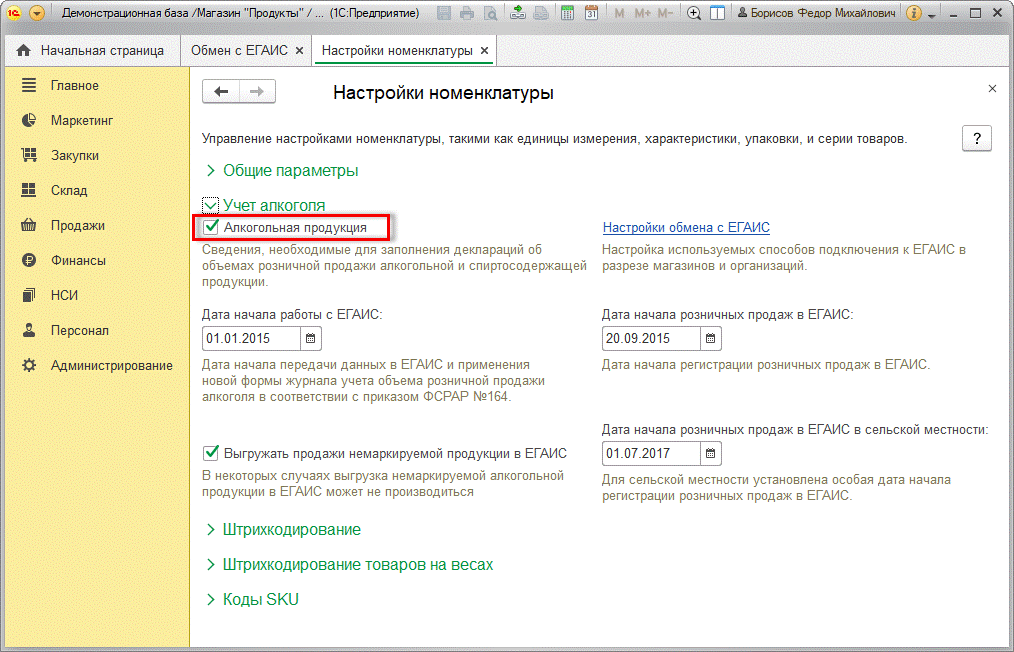The image size is (1014, 652).
Task: Open the 1C main menu dropdown
Action: pyautogui.click(x=37, y=13)
